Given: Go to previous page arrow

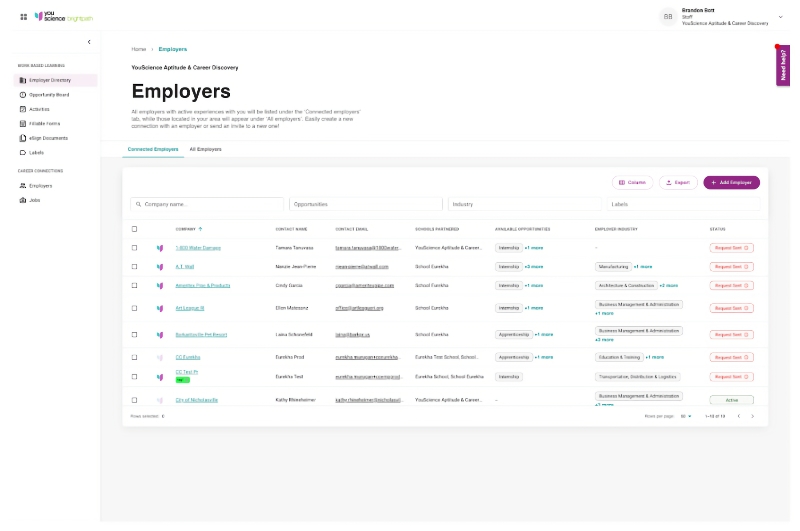Looking at the screenshot, I should 739,416.
